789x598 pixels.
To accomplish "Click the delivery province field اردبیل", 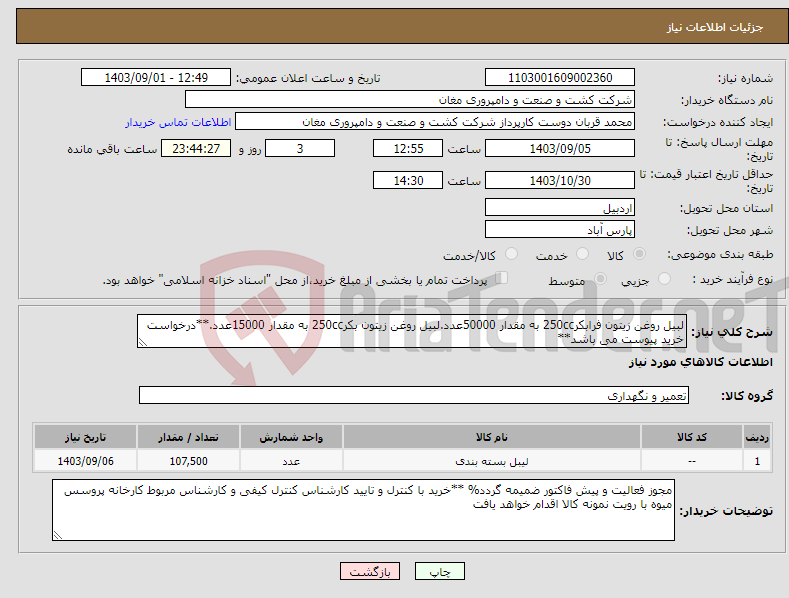I will (x=560, y=207).
